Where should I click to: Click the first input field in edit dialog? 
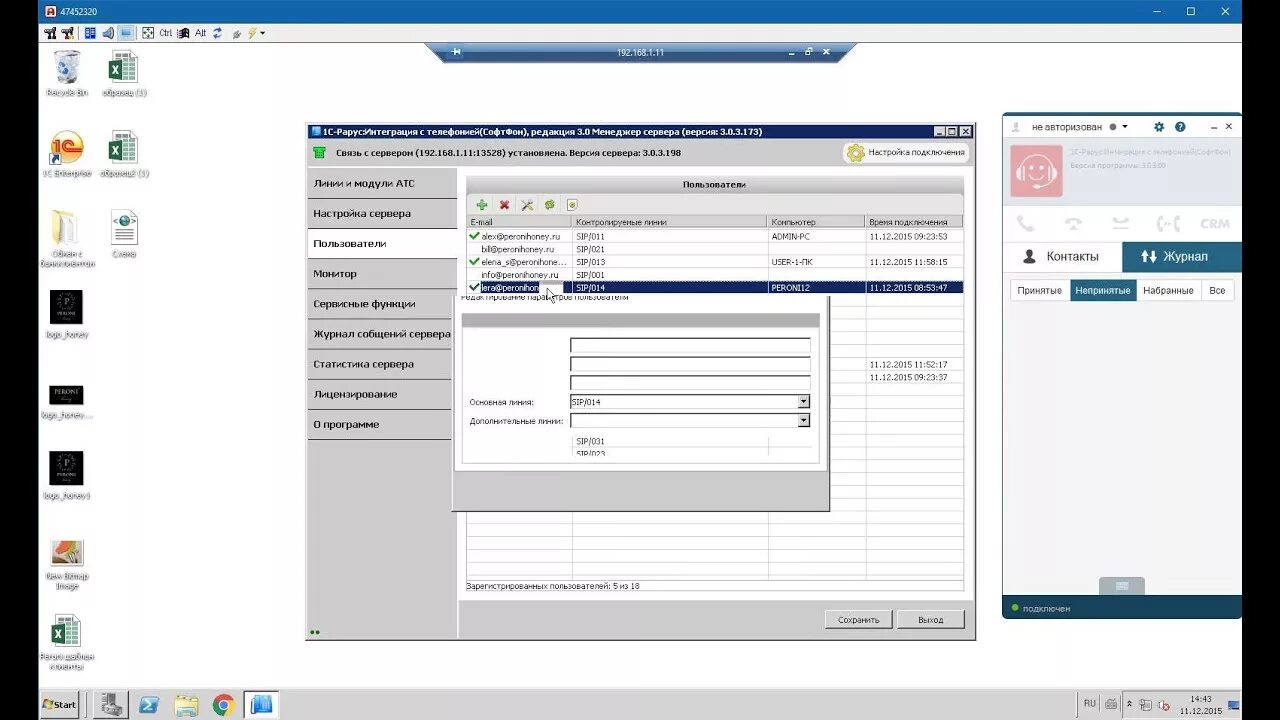[x=690, y=345]
